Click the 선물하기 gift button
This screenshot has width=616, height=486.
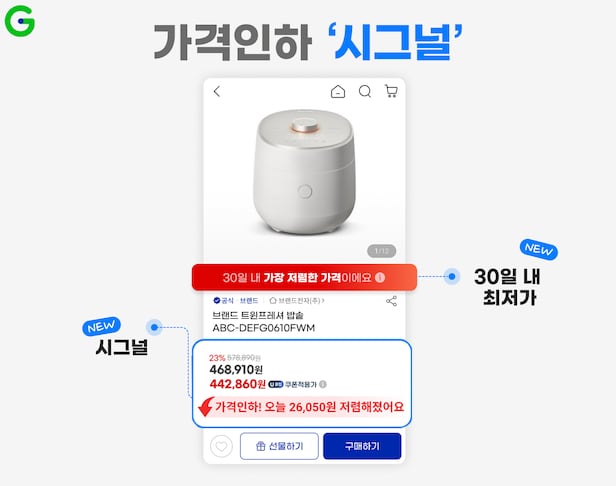(279, 446)
